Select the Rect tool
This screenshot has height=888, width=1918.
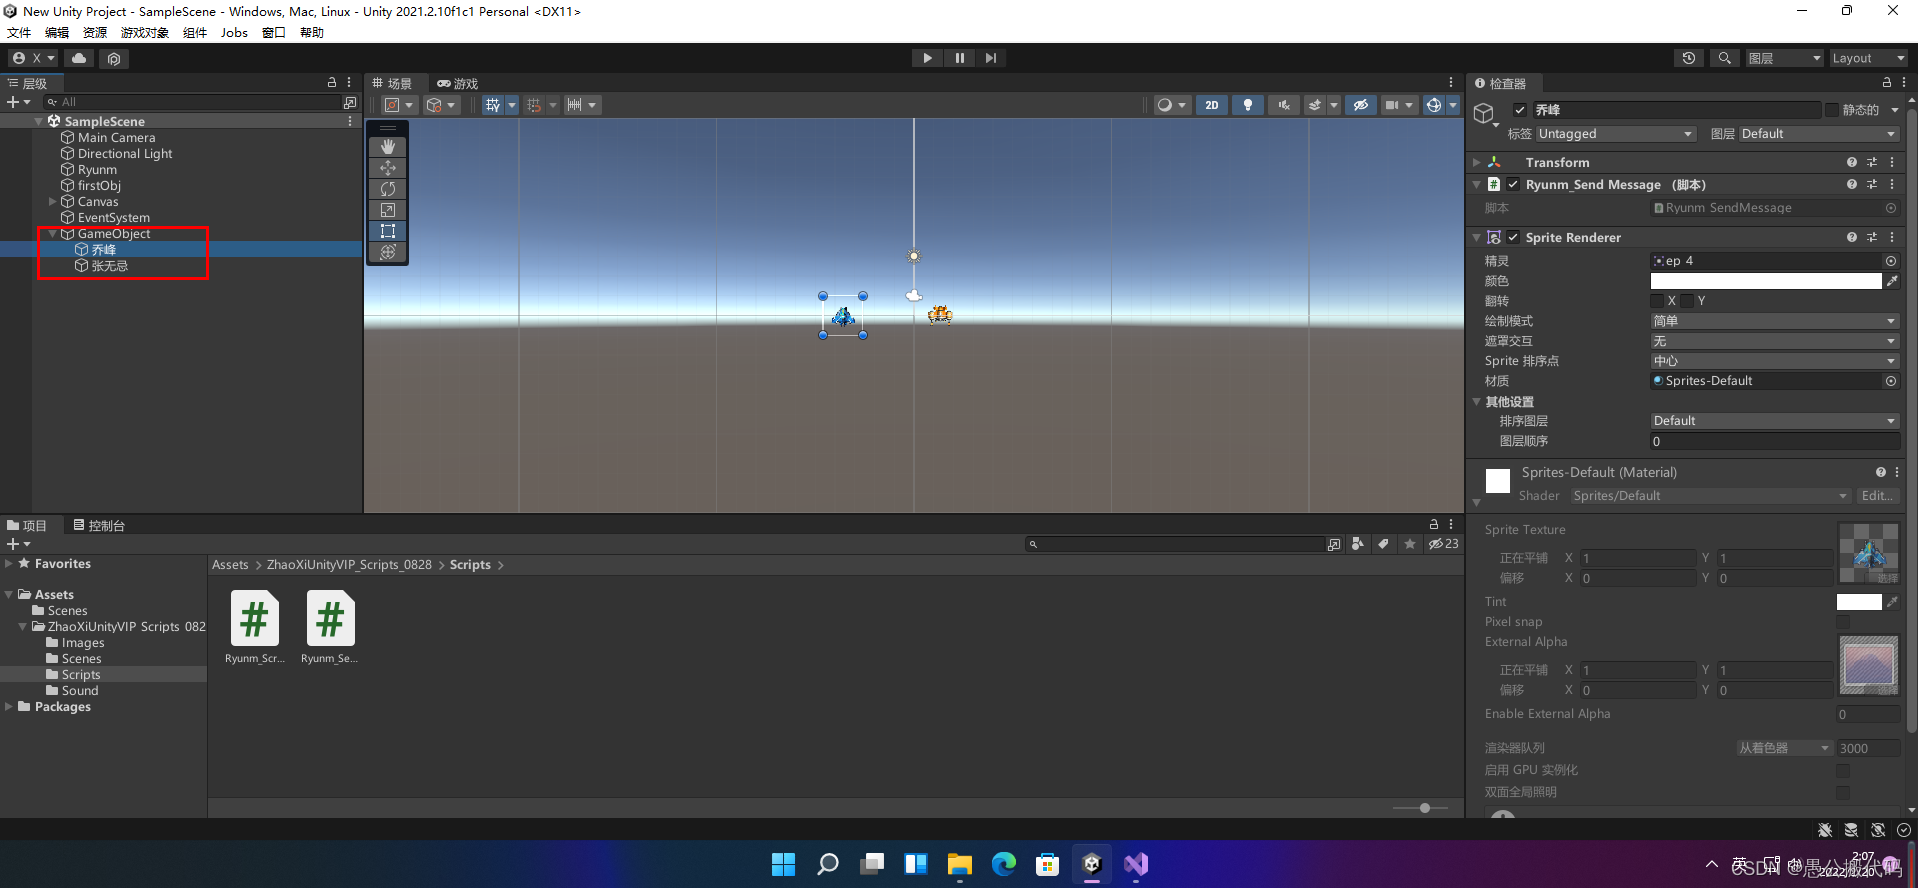[x=388, y=231]
